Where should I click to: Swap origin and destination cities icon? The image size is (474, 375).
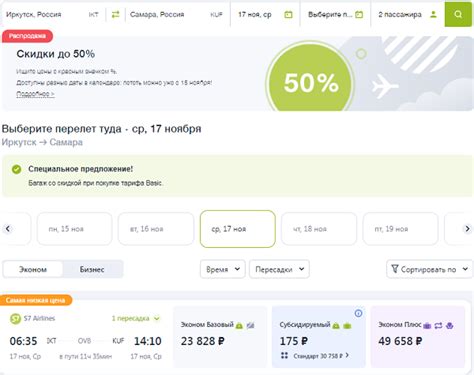tap(115, 14)
